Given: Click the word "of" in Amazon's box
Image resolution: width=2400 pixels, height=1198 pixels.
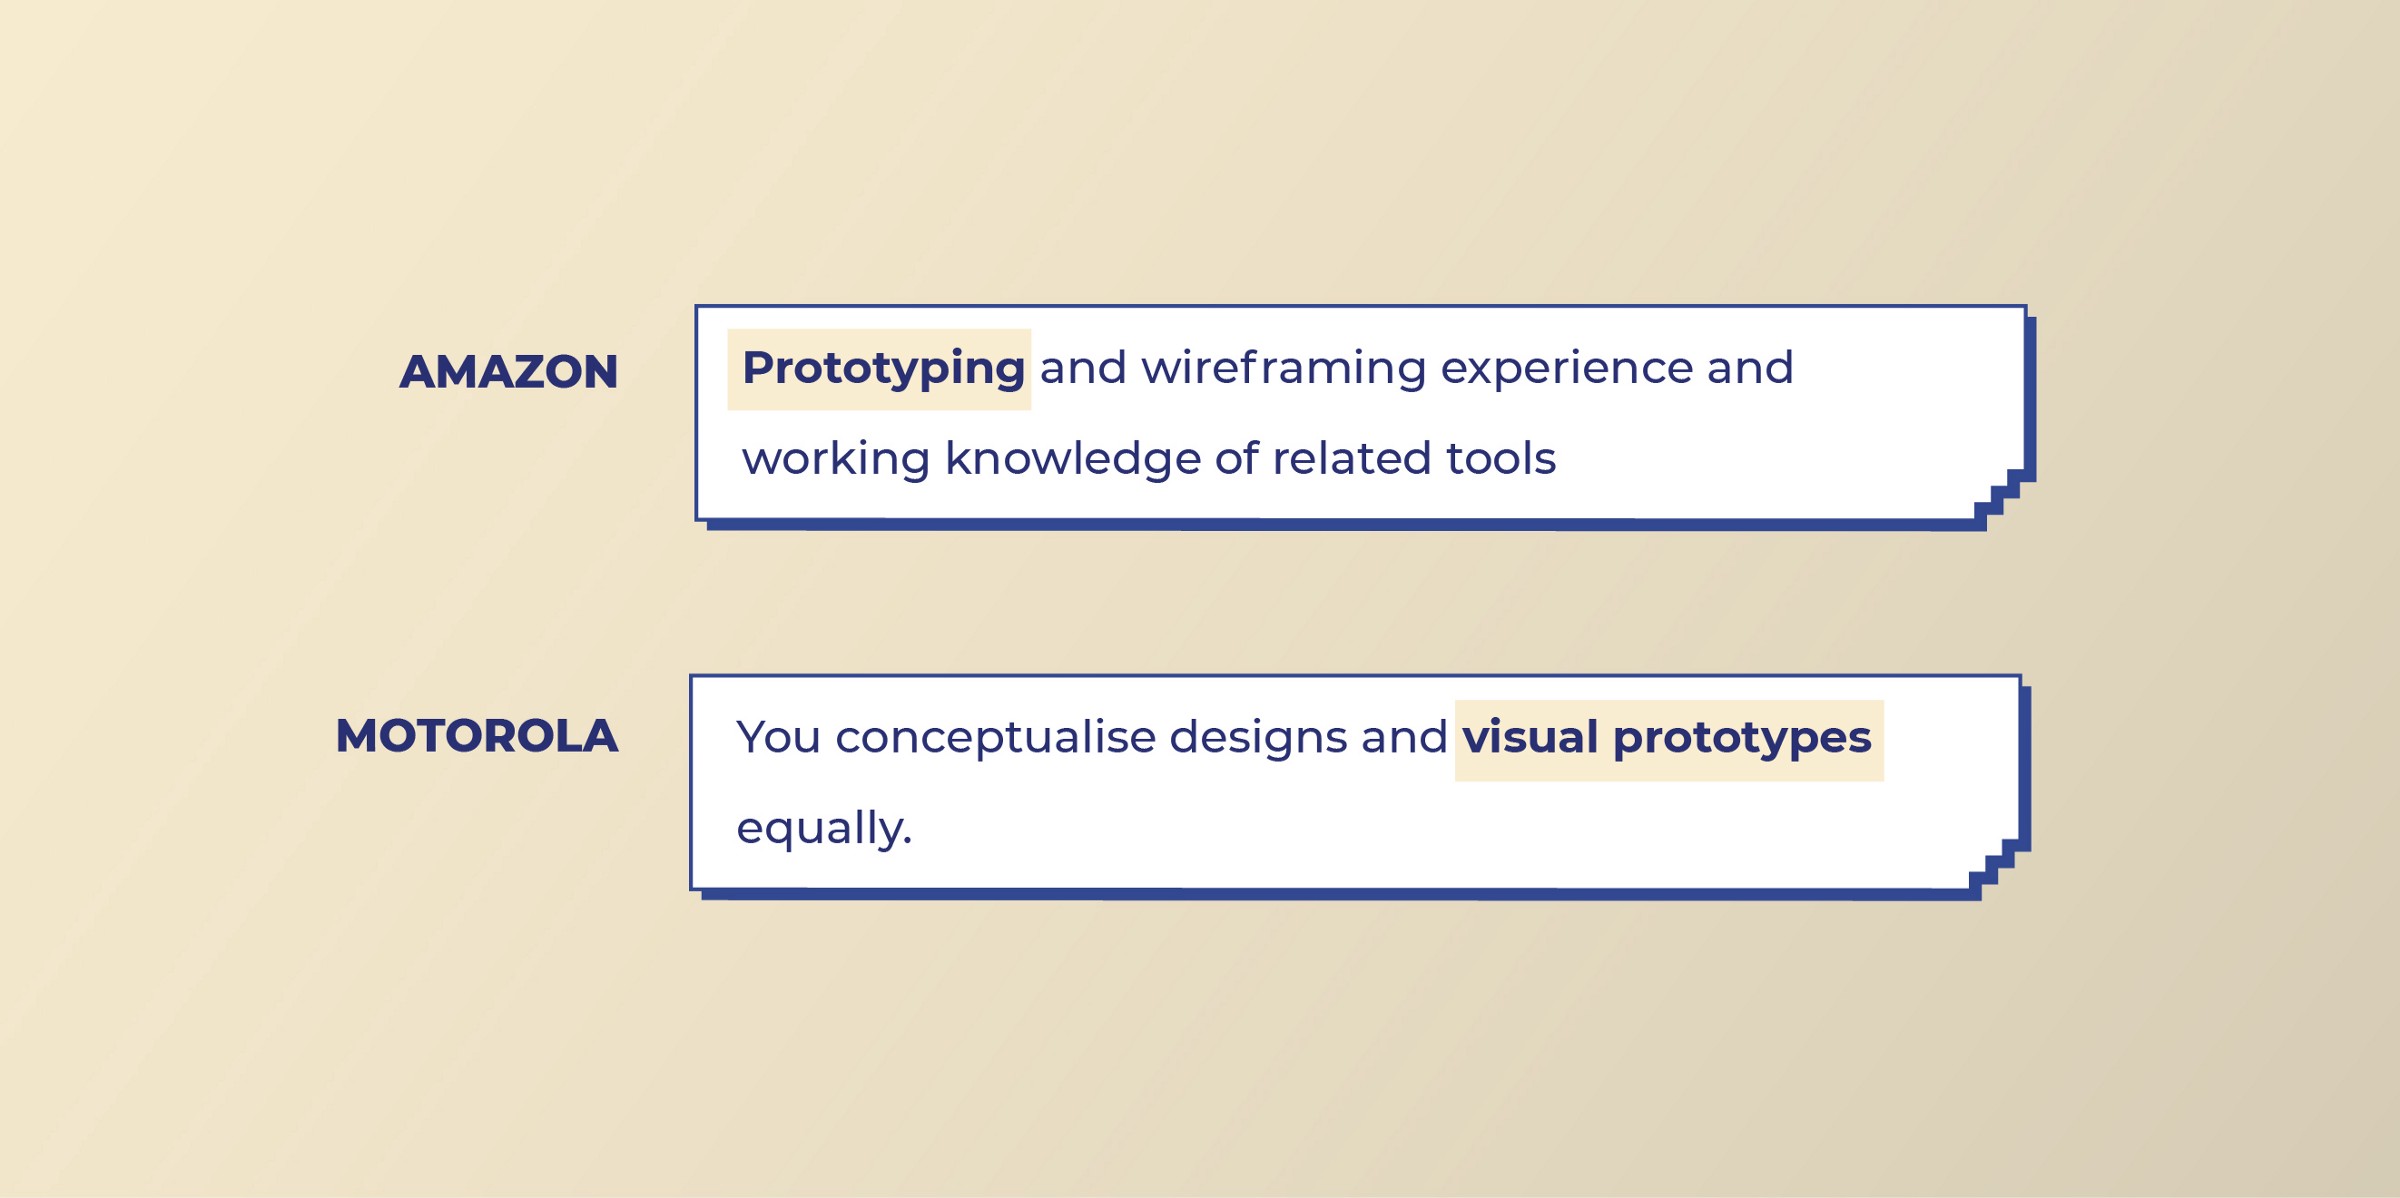Looking at the screenshot, I should (1236, 459).
